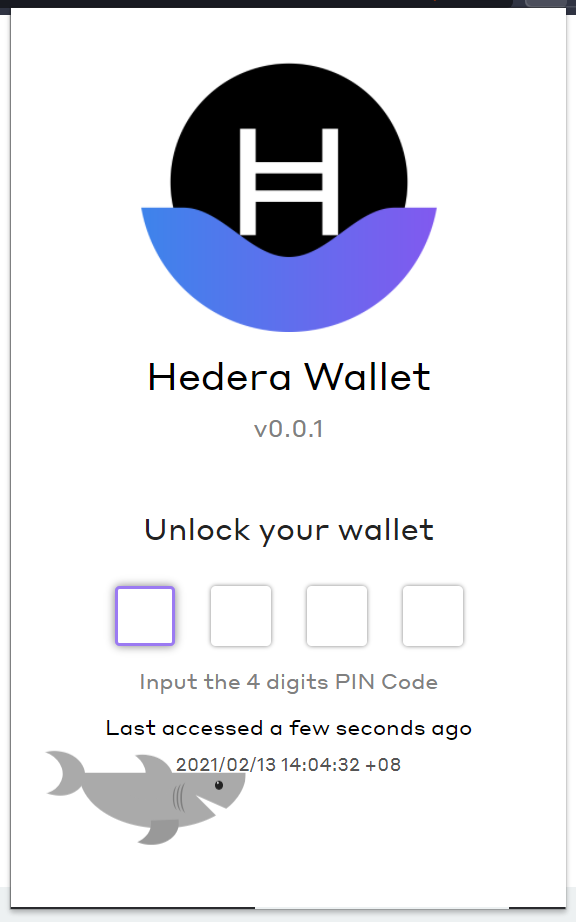
Task: Click the shark's gill lines
Action: (x=179, y=798)
